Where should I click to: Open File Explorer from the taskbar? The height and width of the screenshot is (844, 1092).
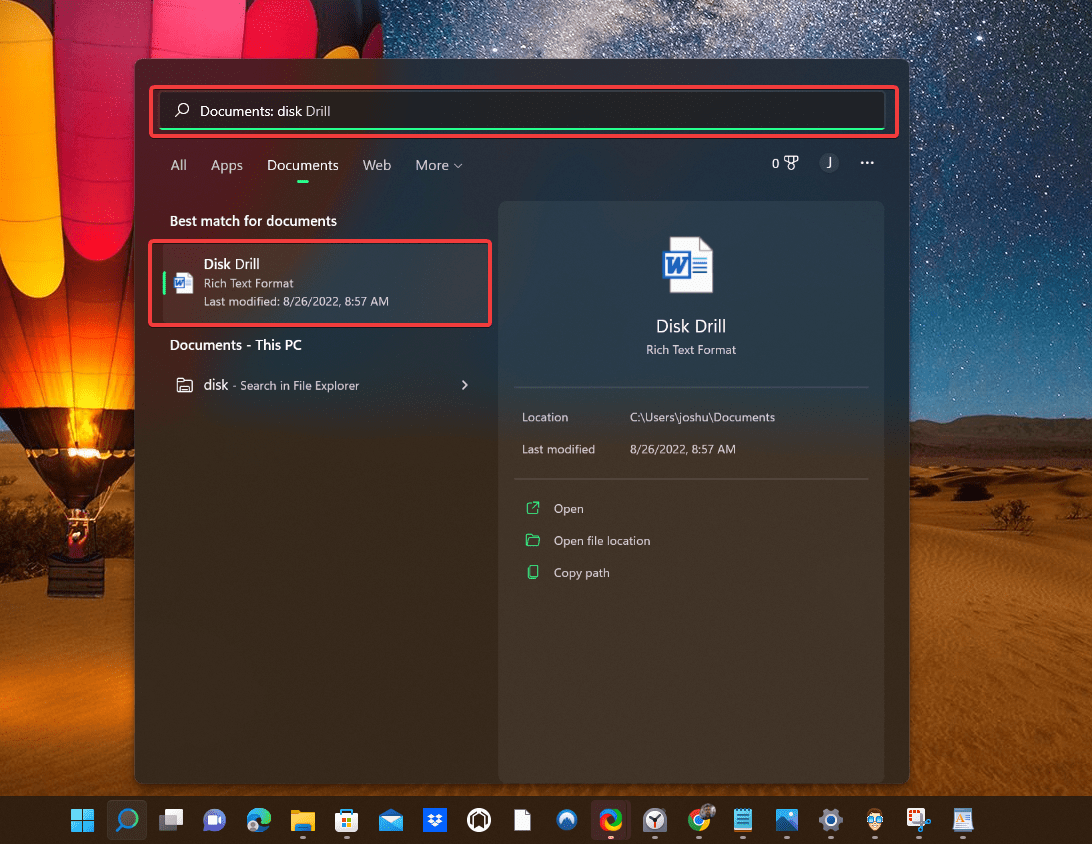[303, 820]
